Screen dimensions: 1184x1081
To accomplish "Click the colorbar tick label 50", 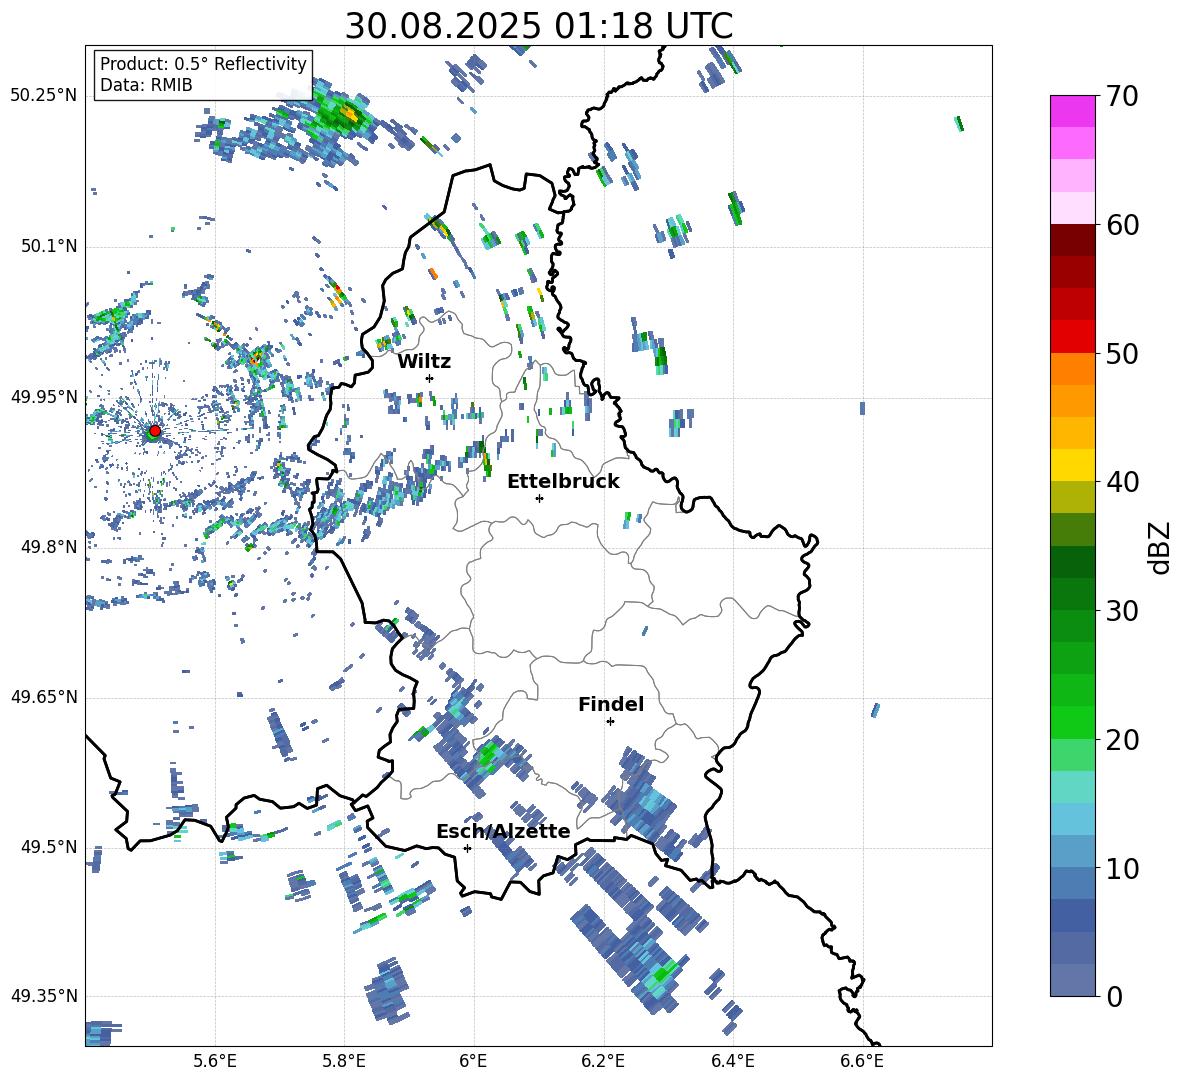I will [x=1122, y=353].
